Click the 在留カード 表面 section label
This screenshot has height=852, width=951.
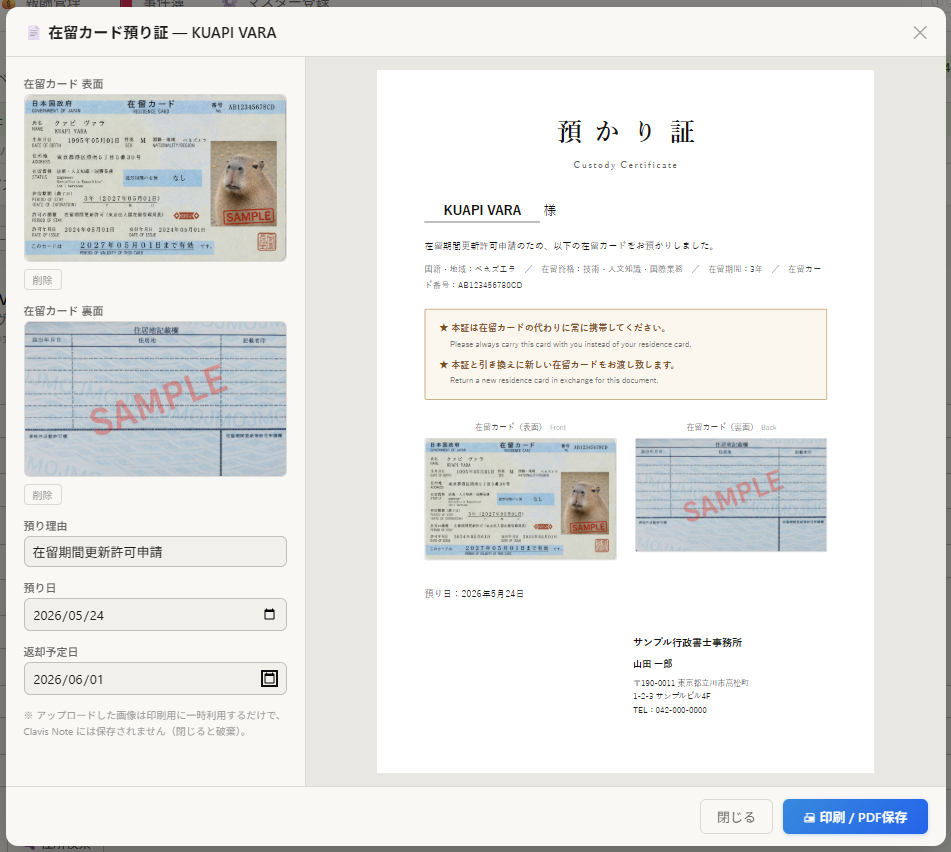tap(63, 84)
